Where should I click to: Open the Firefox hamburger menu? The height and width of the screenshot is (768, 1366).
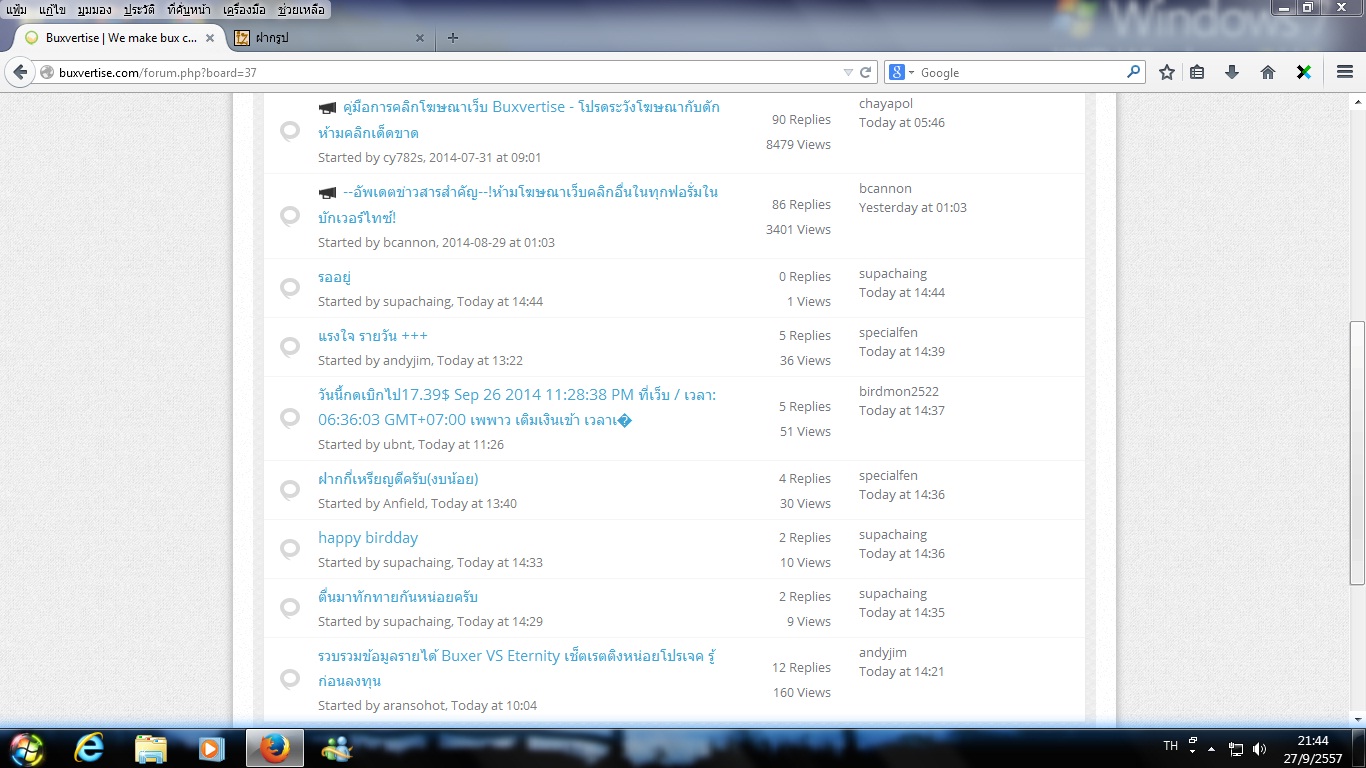tap(1345, 72)
